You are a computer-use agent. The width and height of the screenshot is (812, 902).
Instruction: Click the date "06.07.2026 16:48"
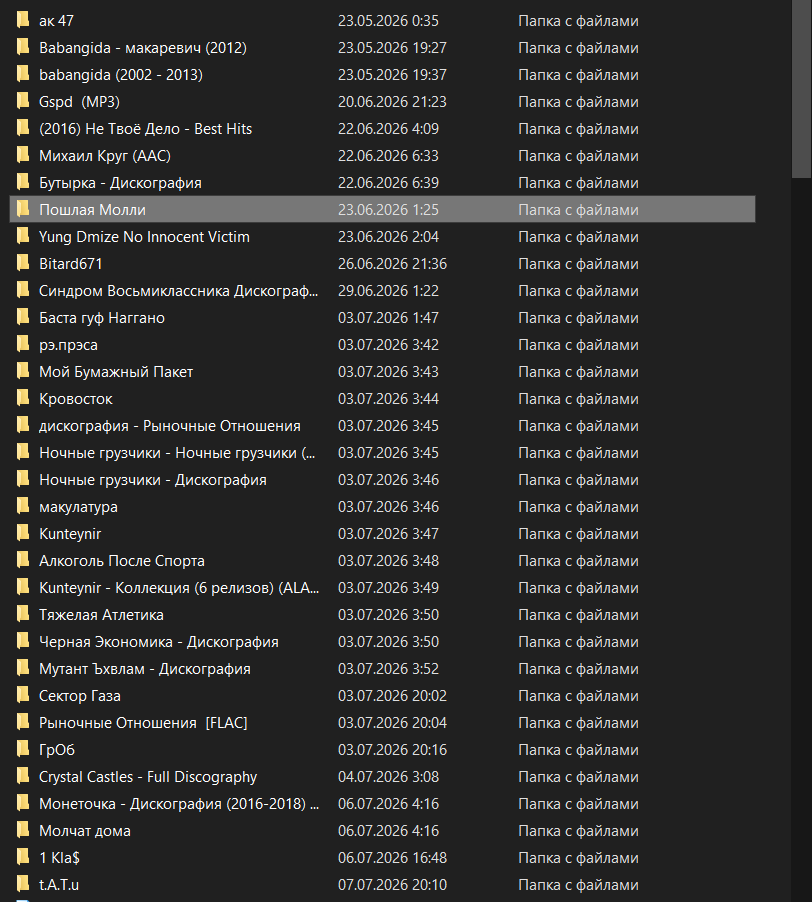392,858
